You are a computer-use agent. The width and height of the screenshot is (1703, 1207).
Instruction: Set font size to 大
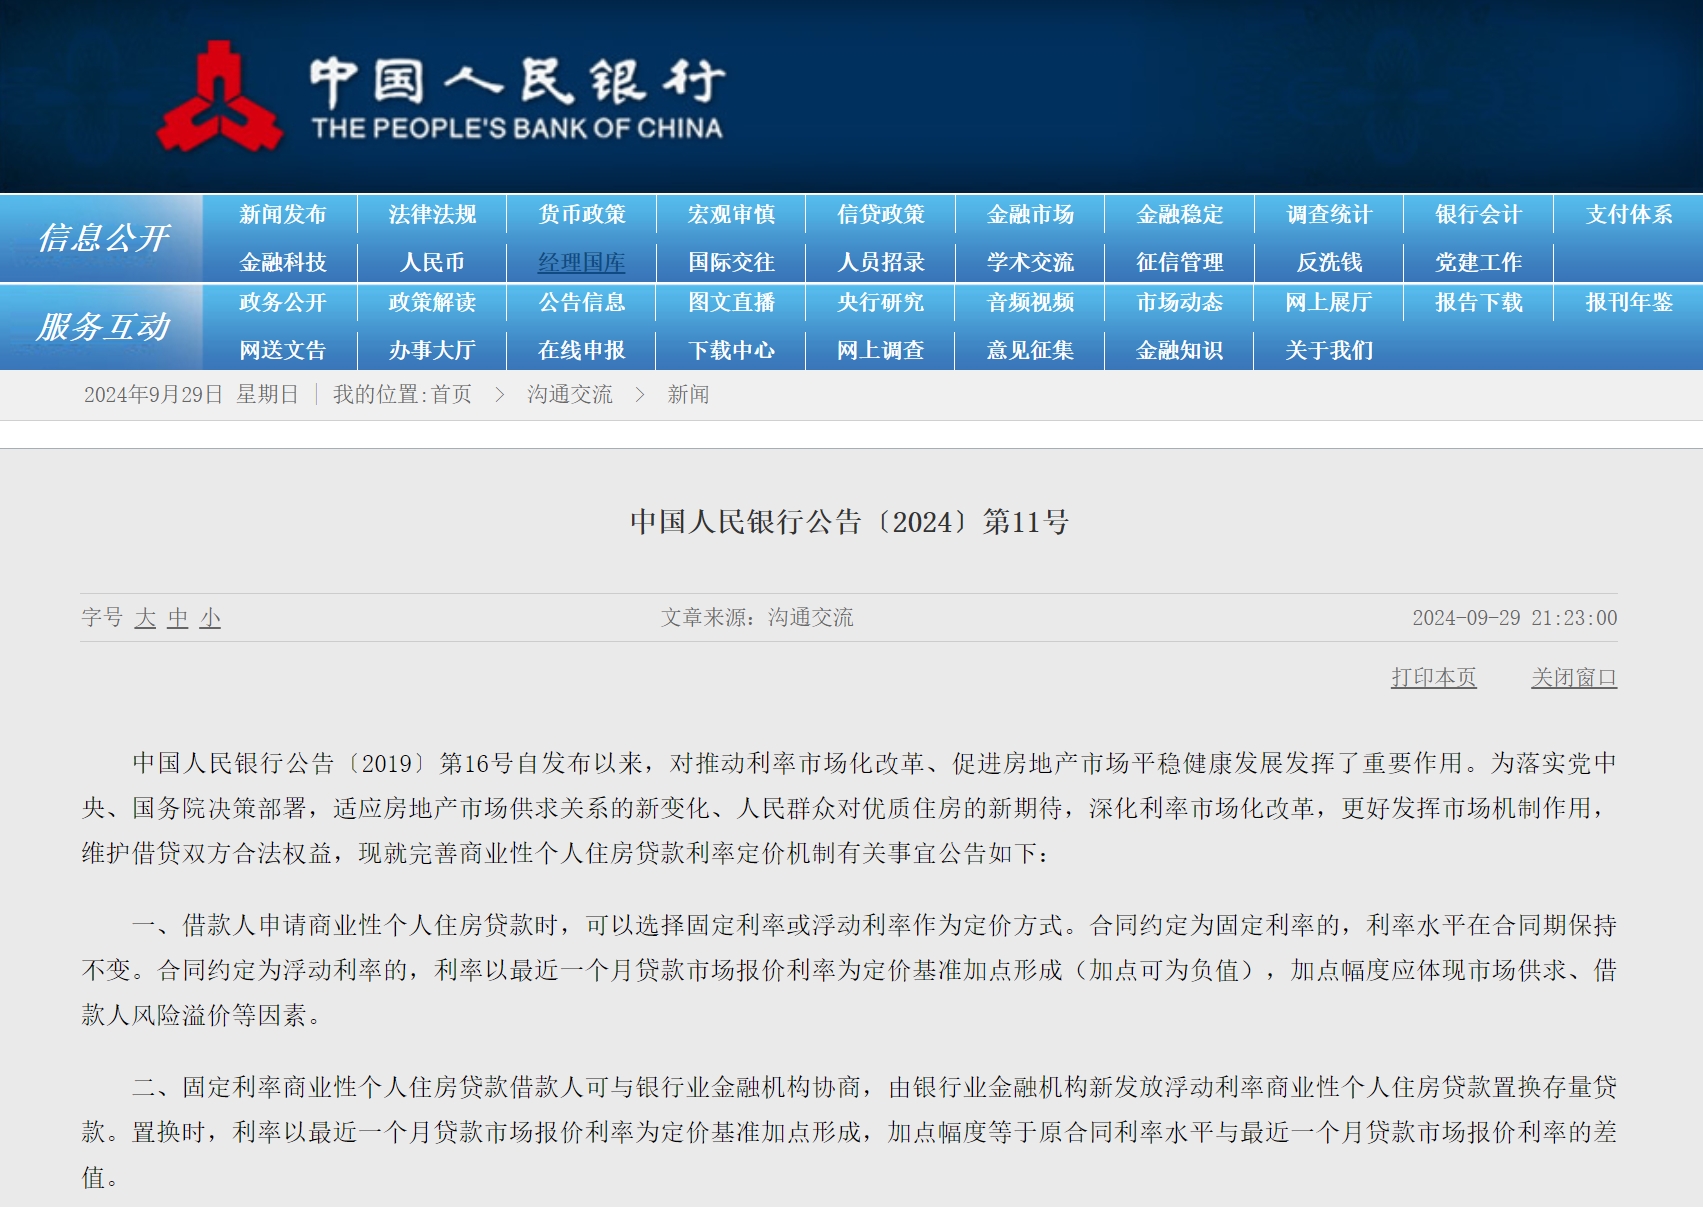point(145,618)
